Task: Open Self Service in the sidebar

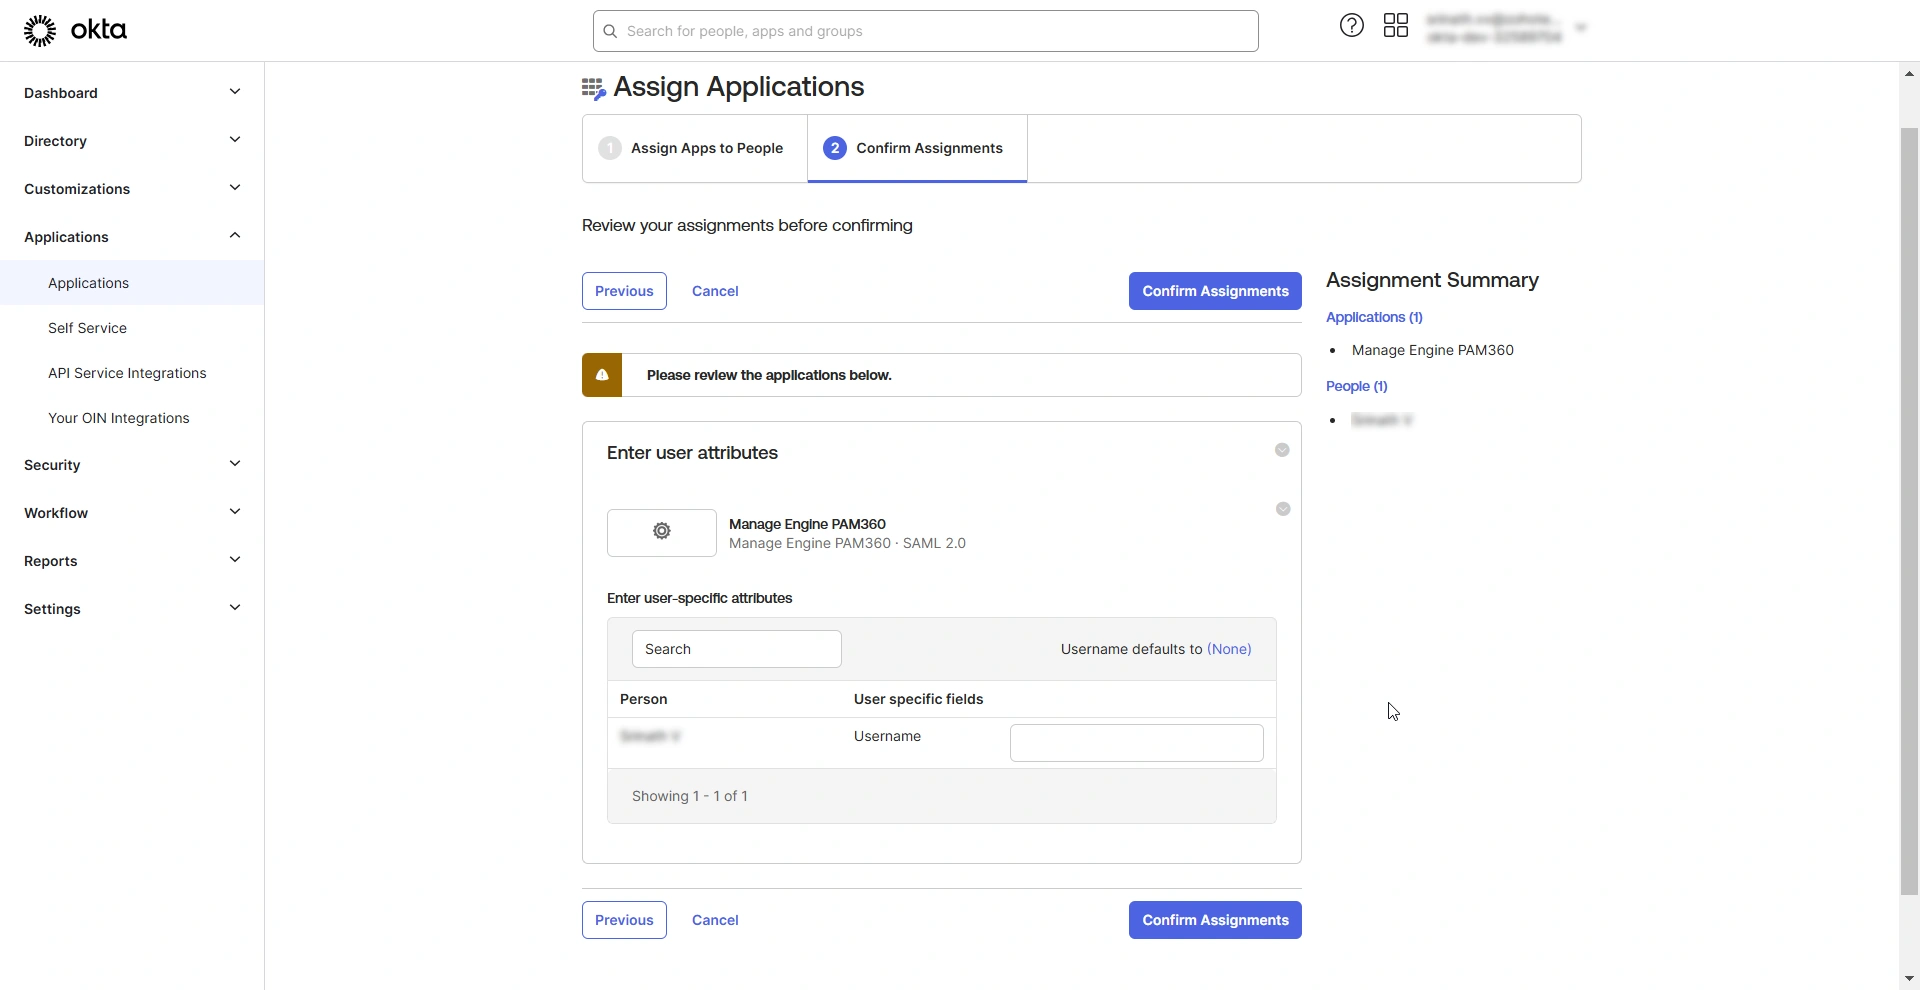Action: tap(88, 328)
